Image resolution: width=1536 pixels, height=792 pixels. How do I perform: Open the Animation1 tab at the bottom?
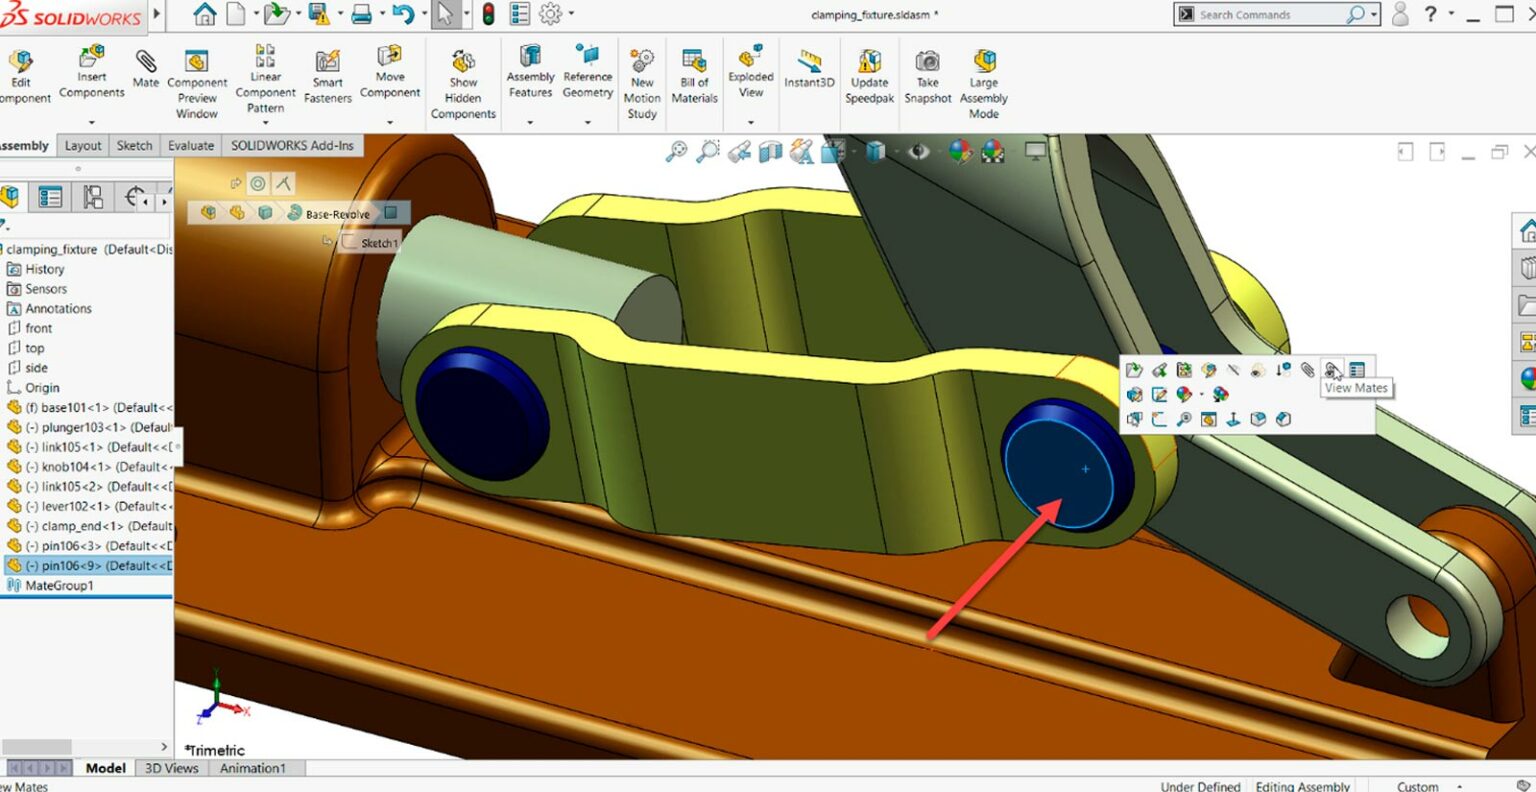click(255, 768)
